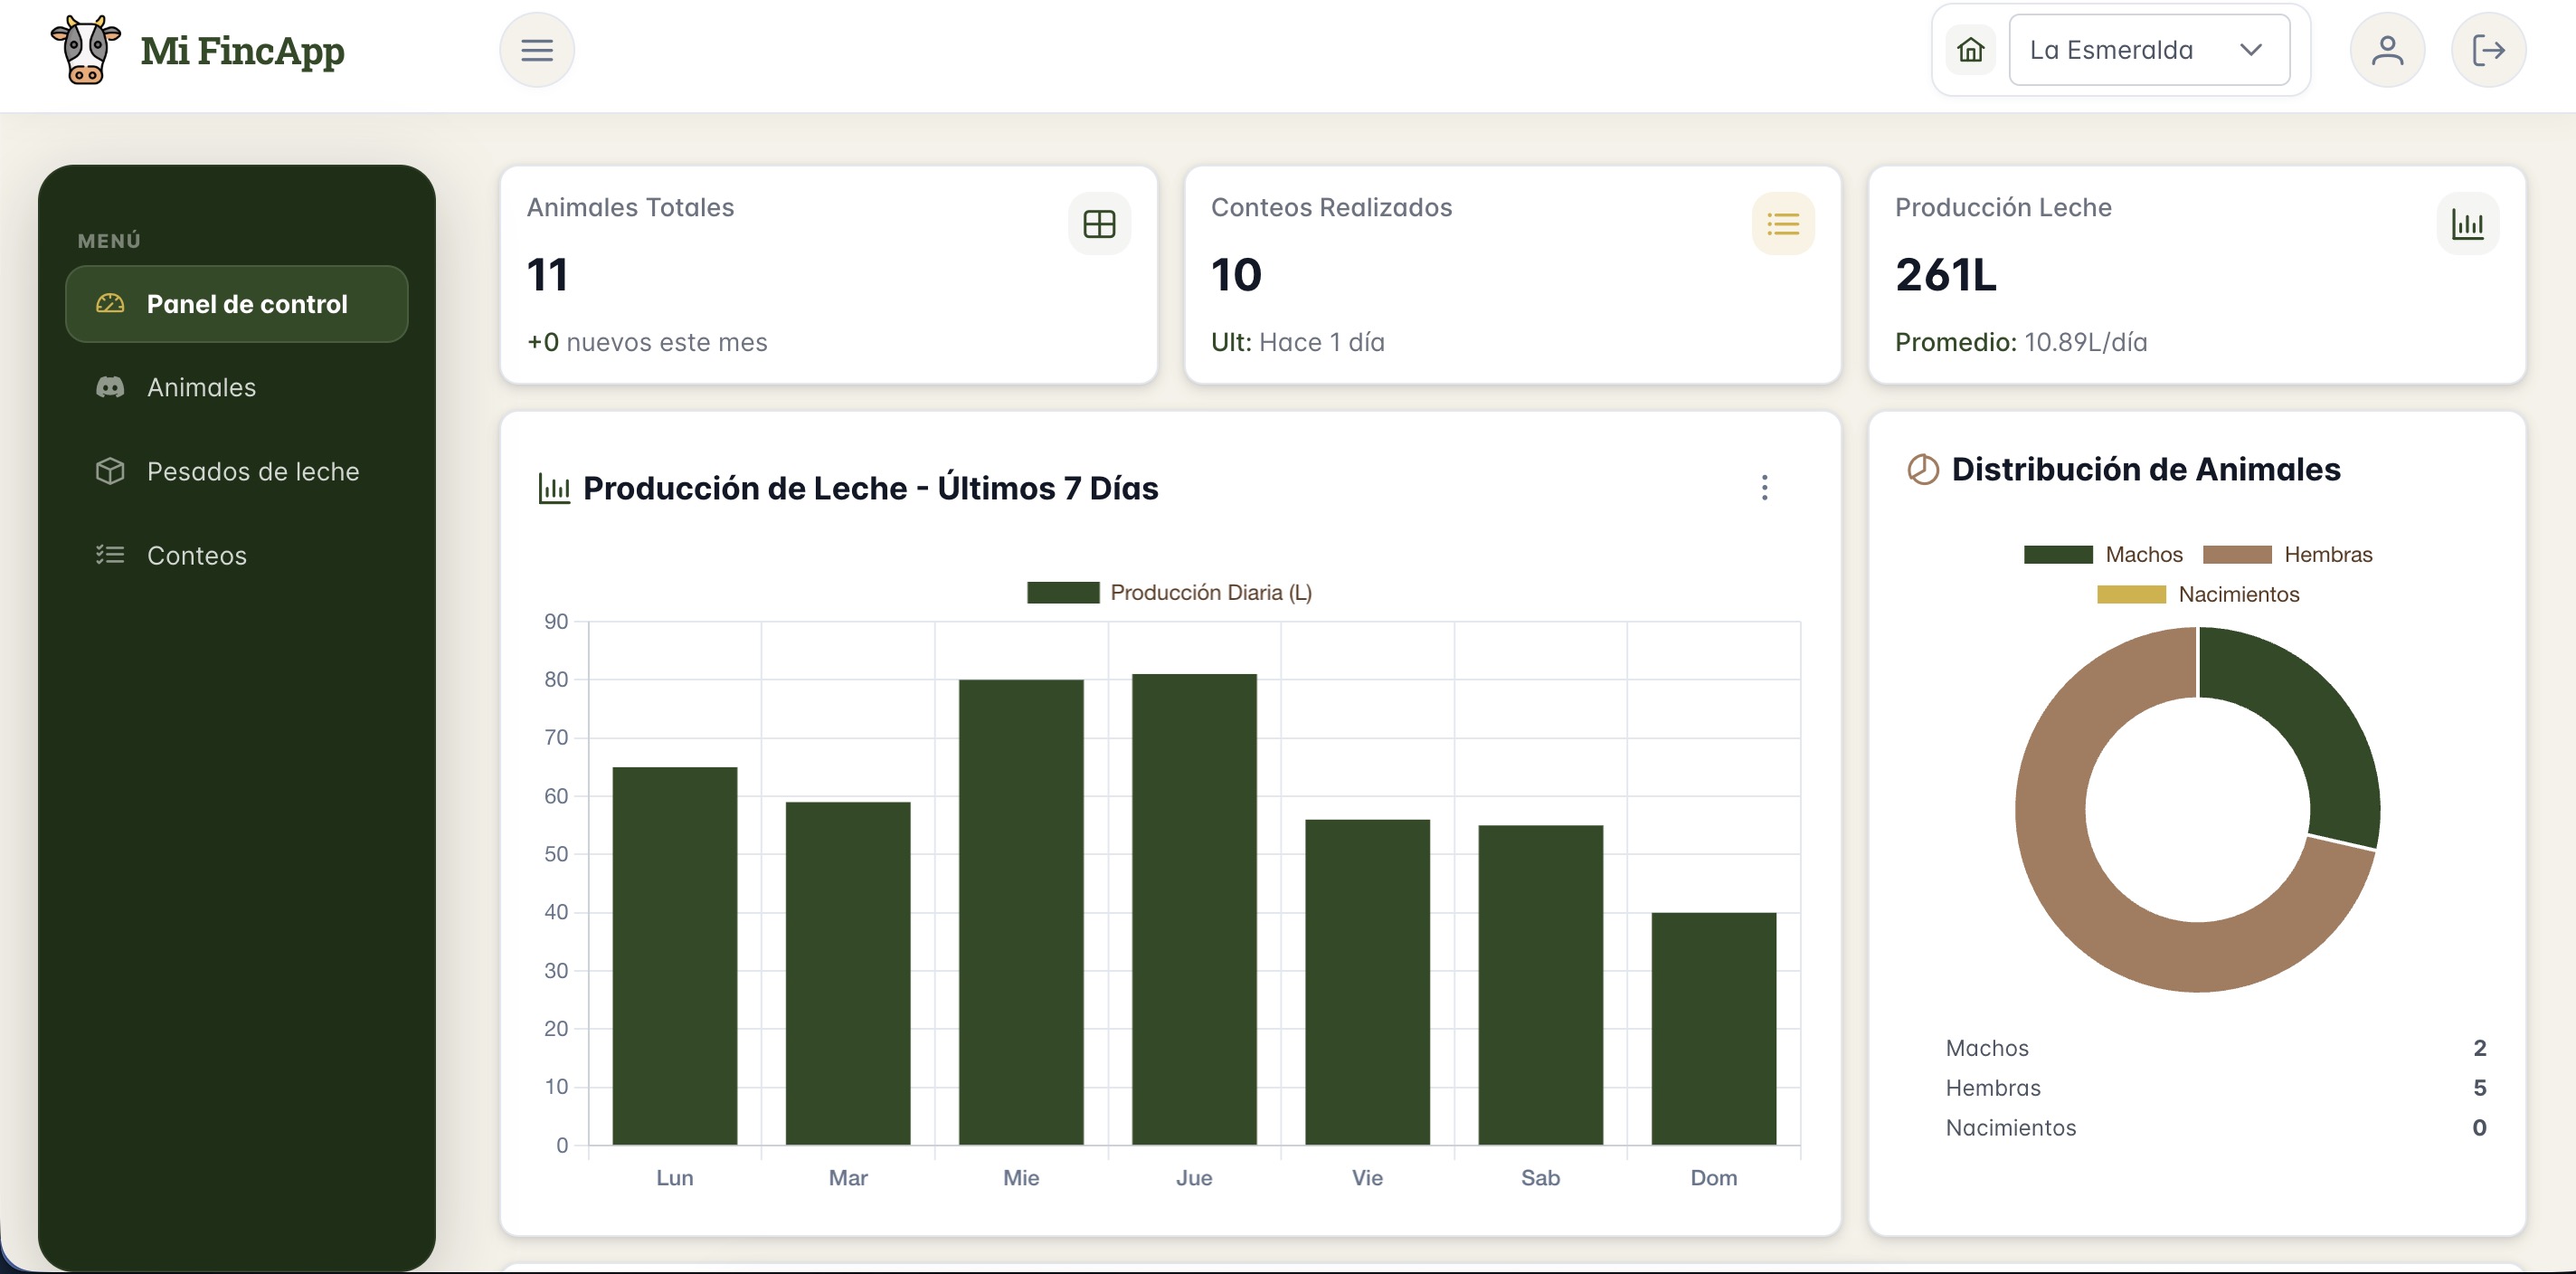Image resolution: width=2576 pixels, height=1274 pixels.
Task: Open the Conteos menu item
Action: tap(197, 555)
